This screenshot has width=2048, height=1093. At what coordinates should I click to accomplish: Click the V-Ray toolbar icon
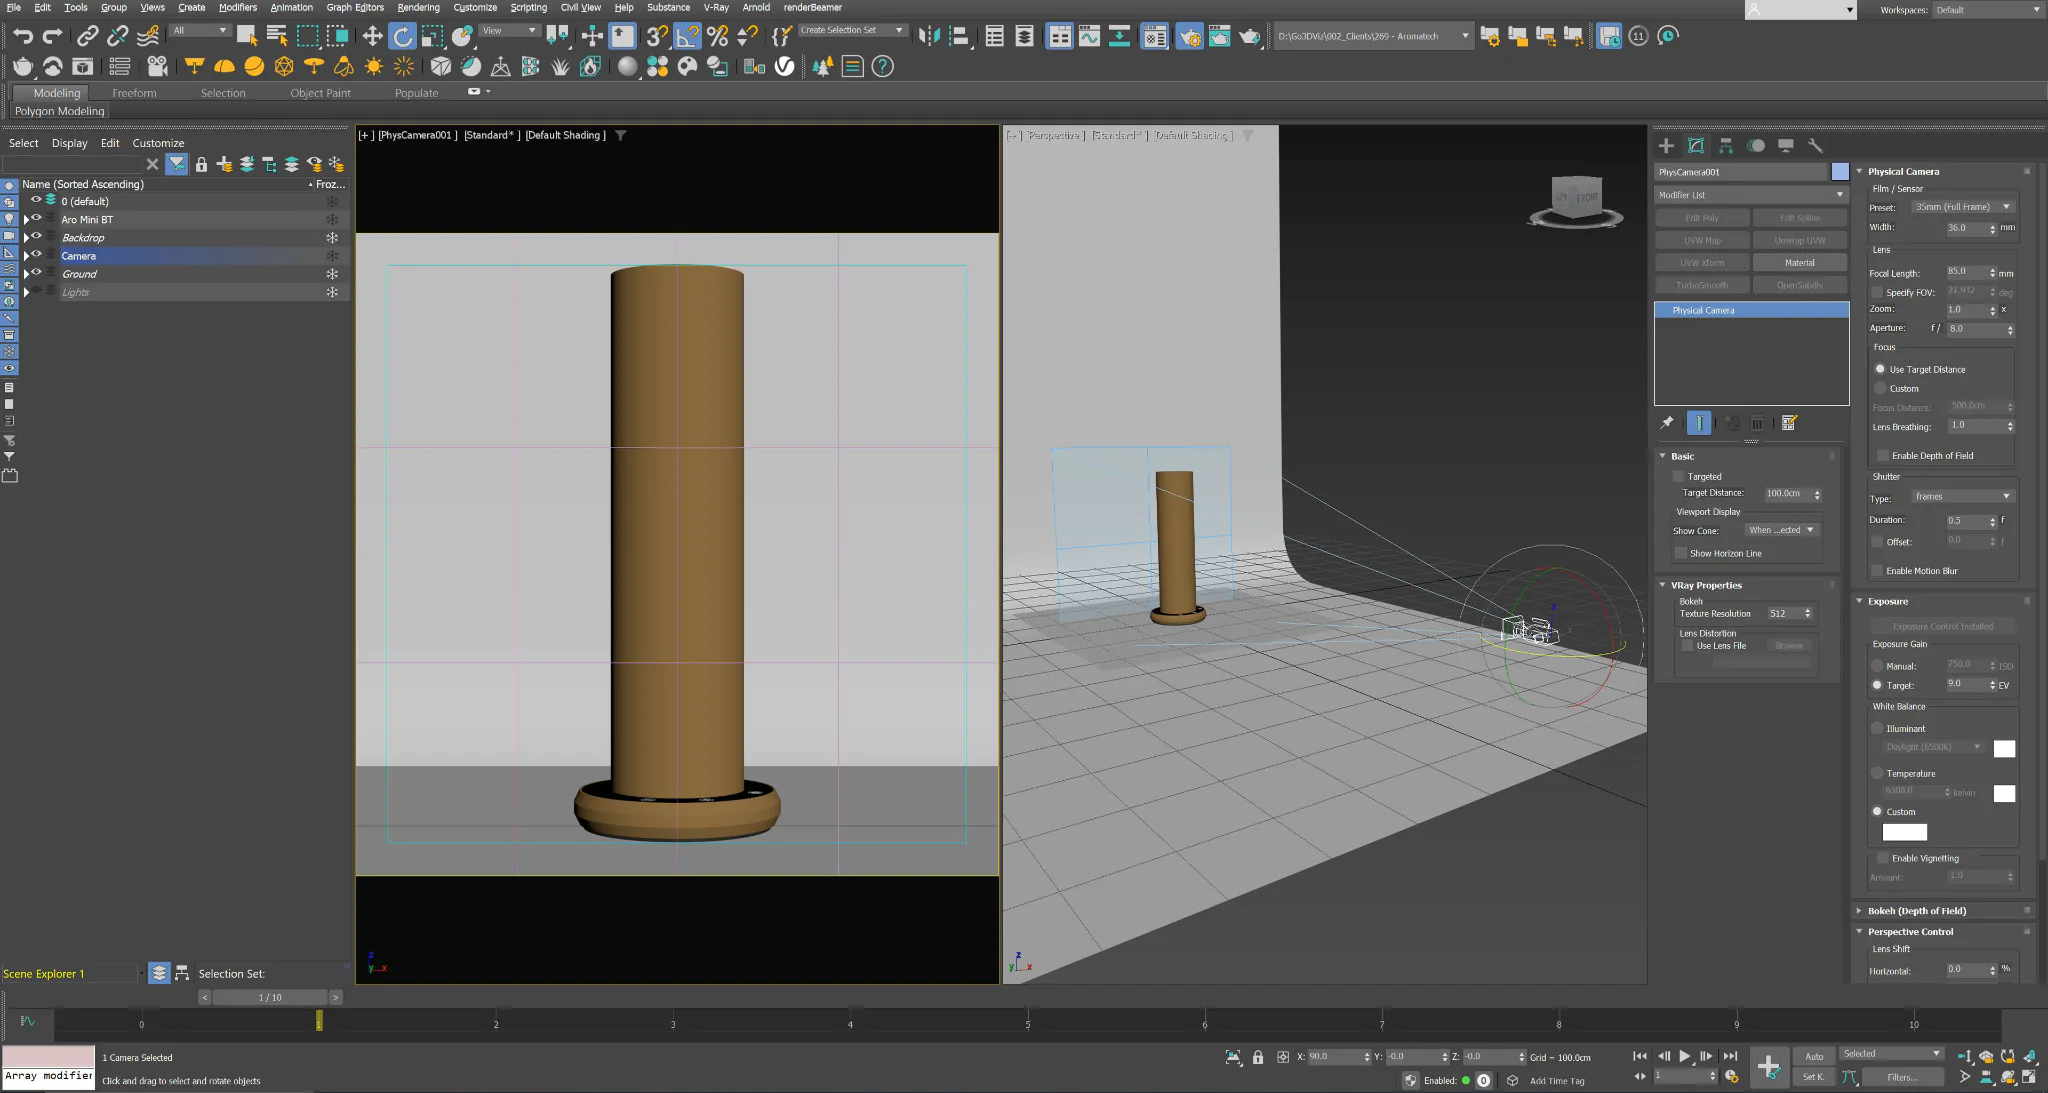pyautogui.click(x=785, y=67)
